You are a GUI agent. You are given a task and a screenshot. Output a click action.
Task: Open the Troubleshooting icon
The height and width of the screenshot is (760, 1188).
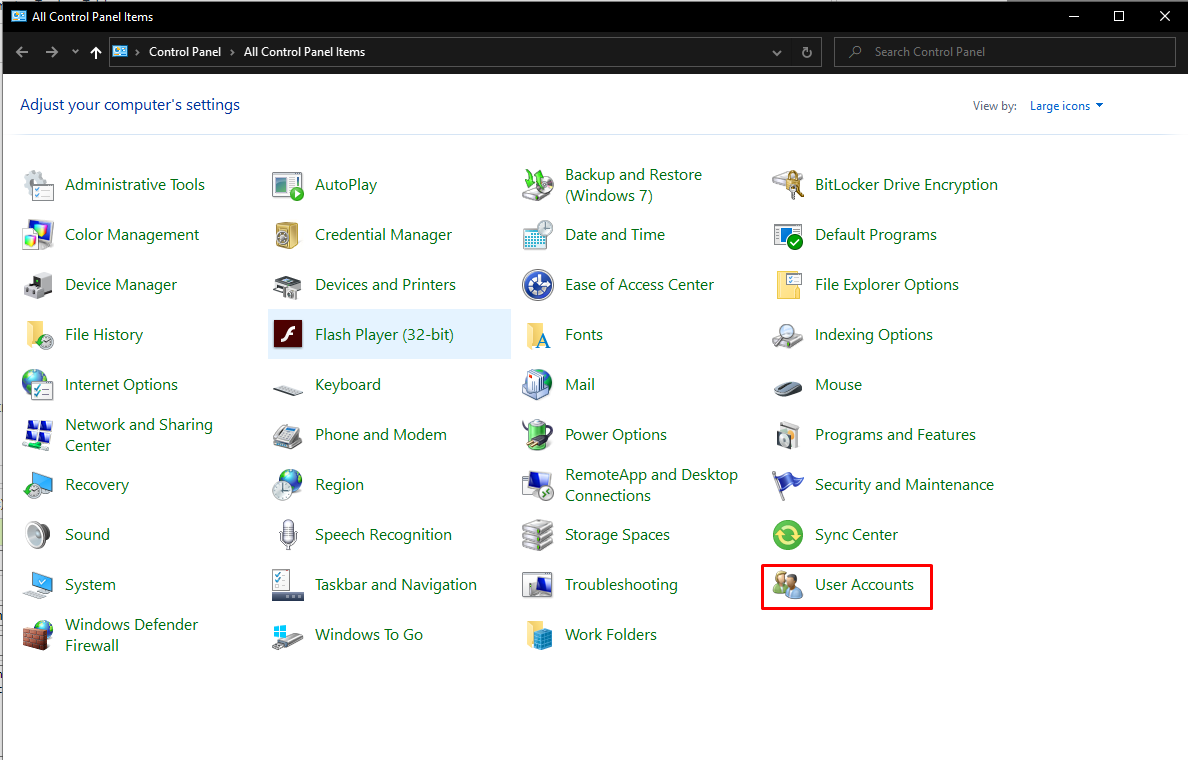point(538,586)
